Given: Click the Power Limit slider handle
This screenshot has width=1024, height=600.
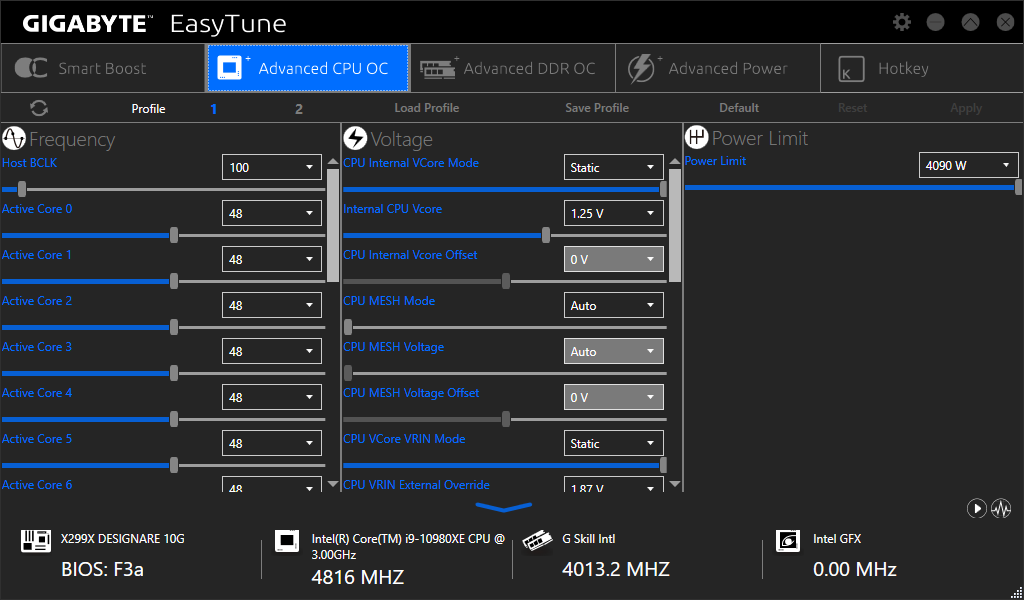Looking at the screenshot, I should pyautogui.click(x=1019, y=187).
